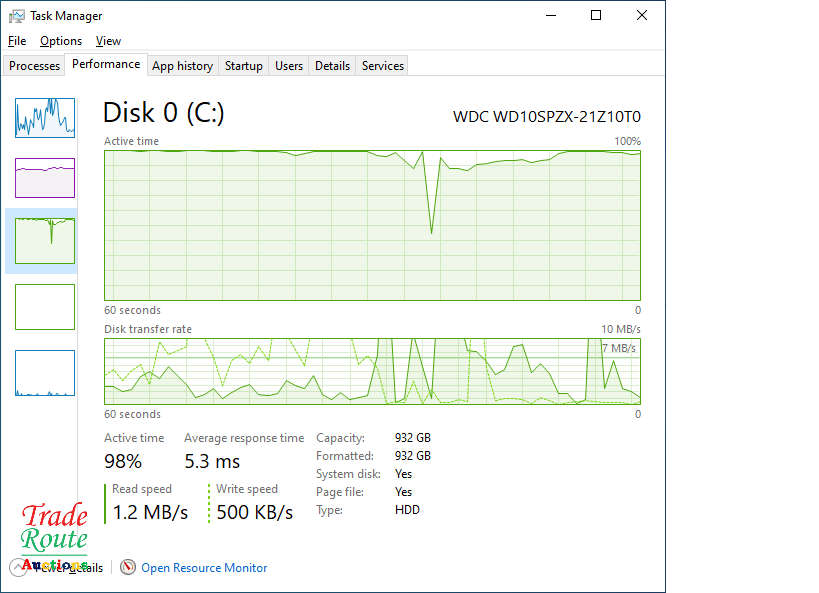
Task: Click the Disk transfer rate graph
Action: pos(372,371)
